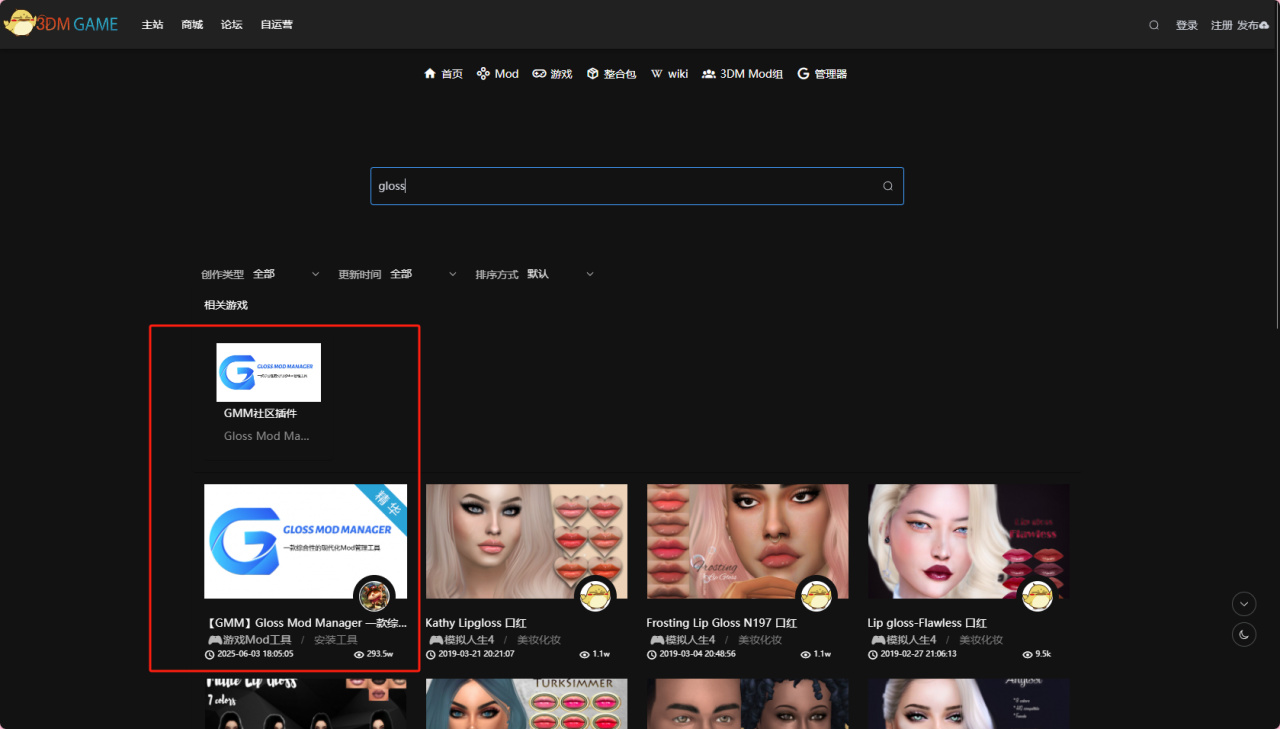This screenshot has height=729, width=1280.
Task: Click author avatar on Lip gloss-Flawless card
Action: pyautogui.click(x=1038, y=595)
